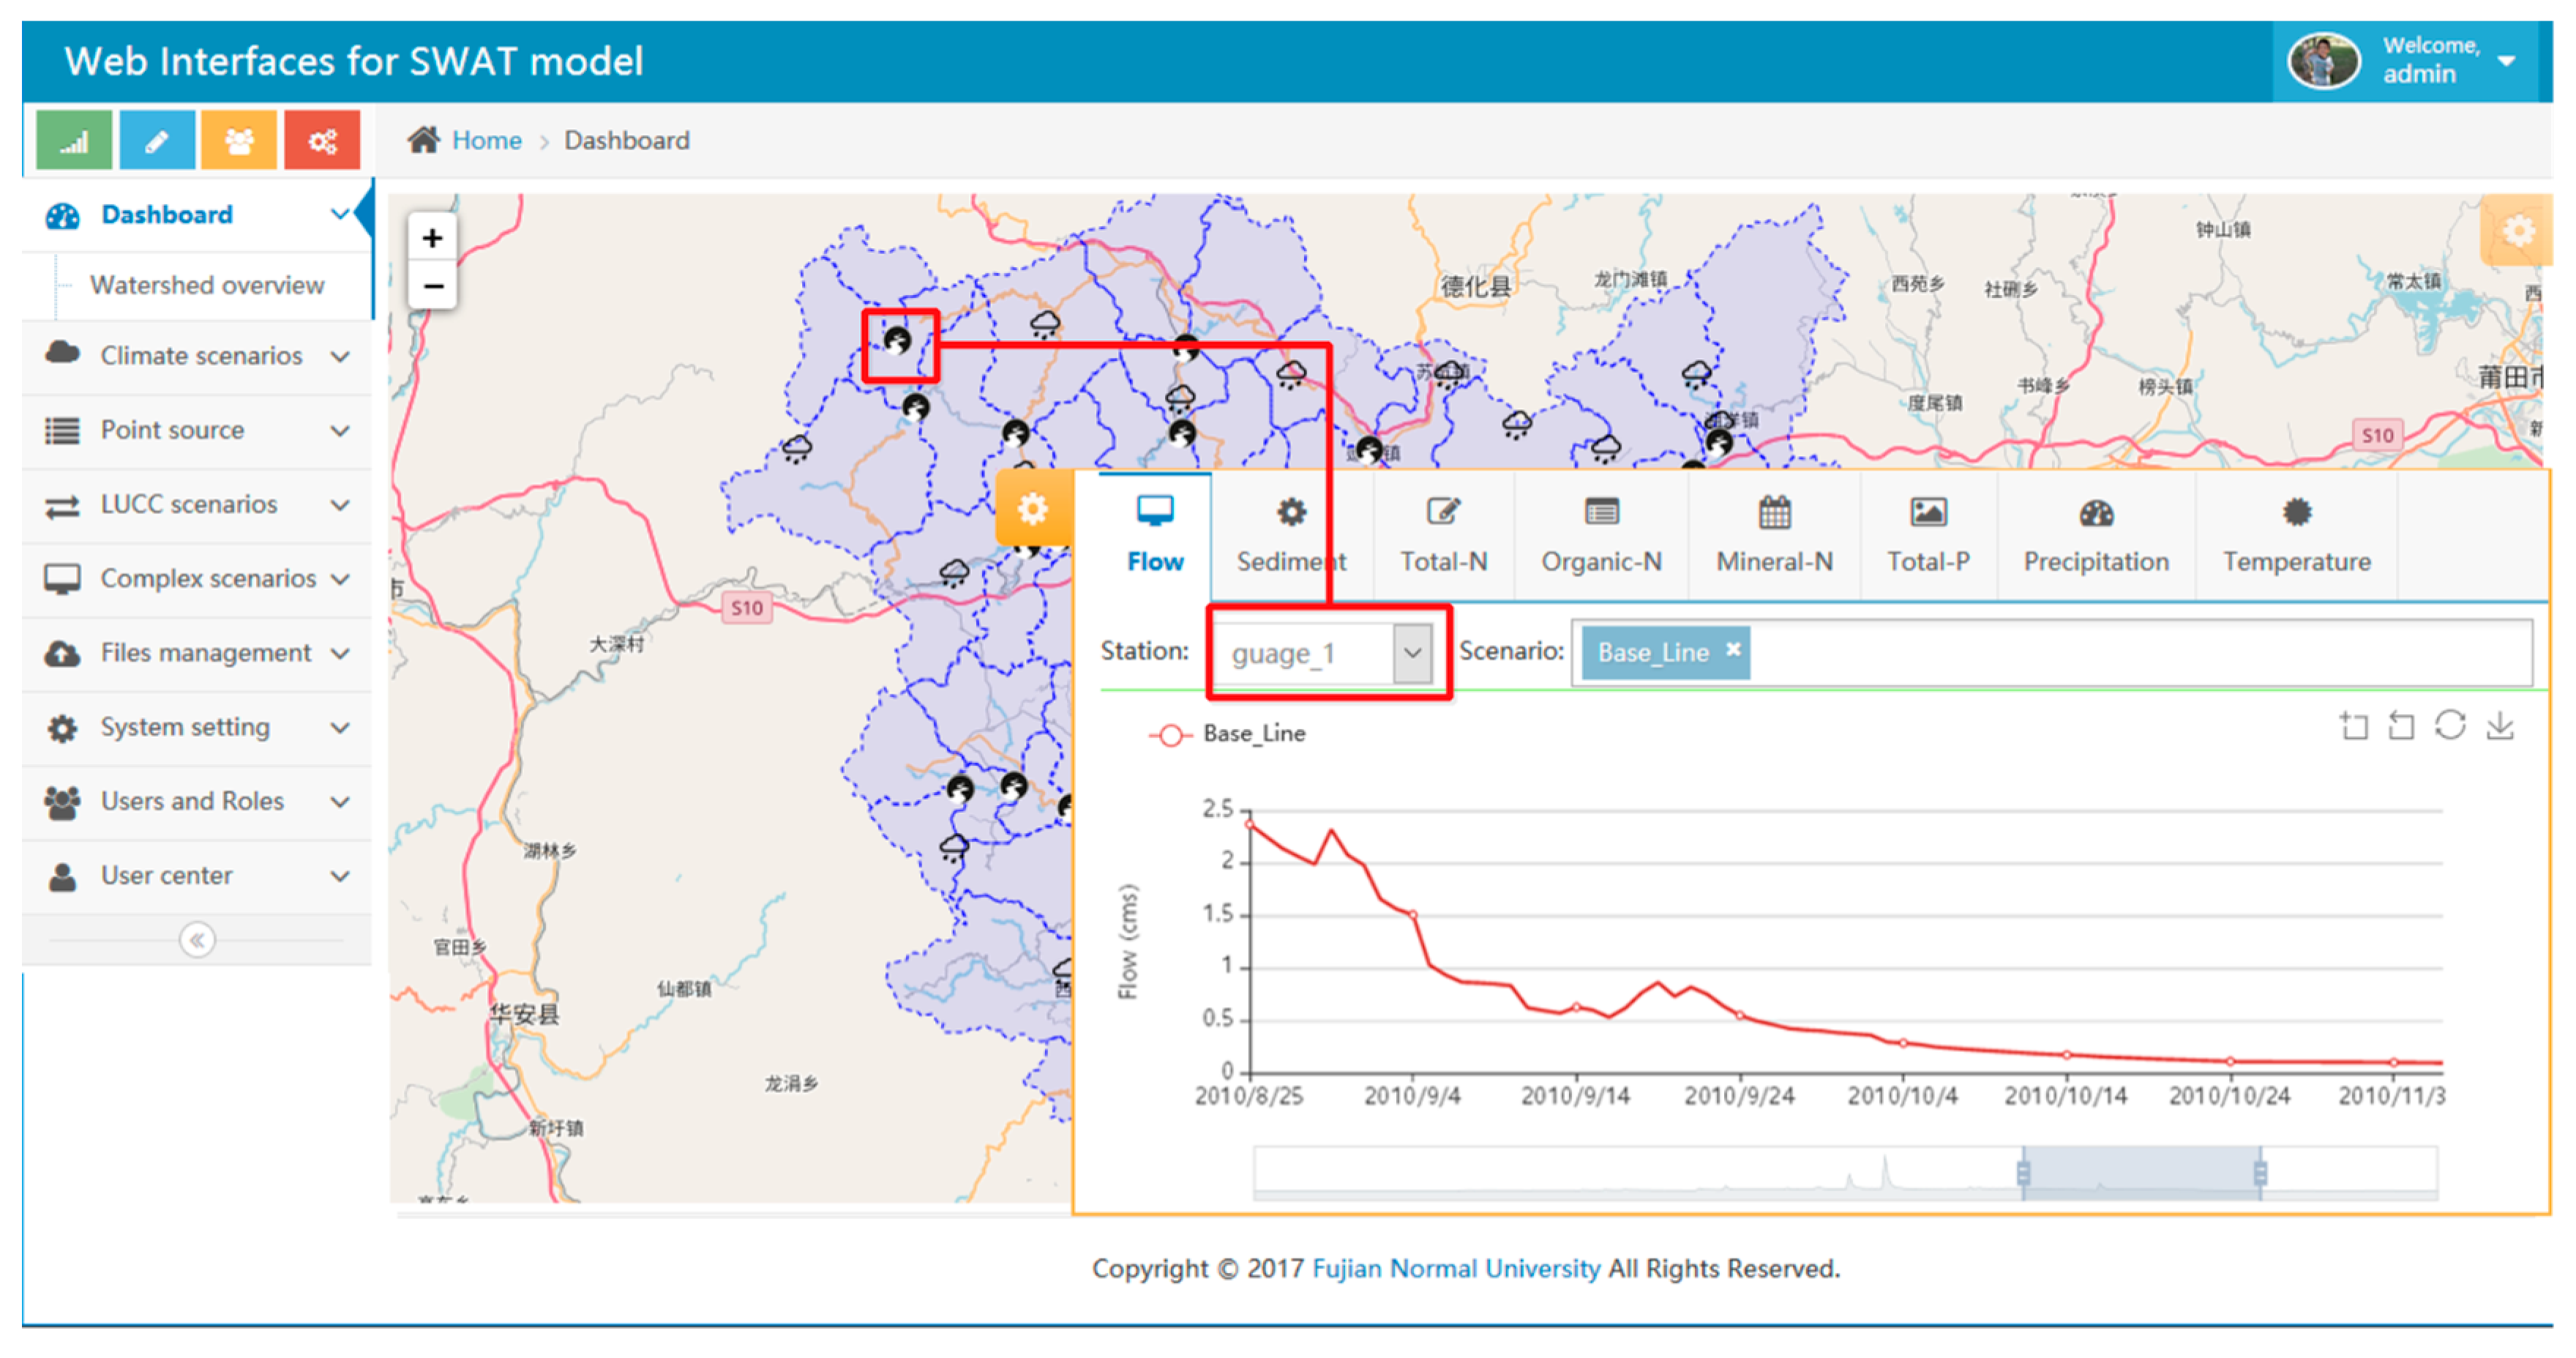Remove Base_Line tag from Scenario field

click(1733, 650)
